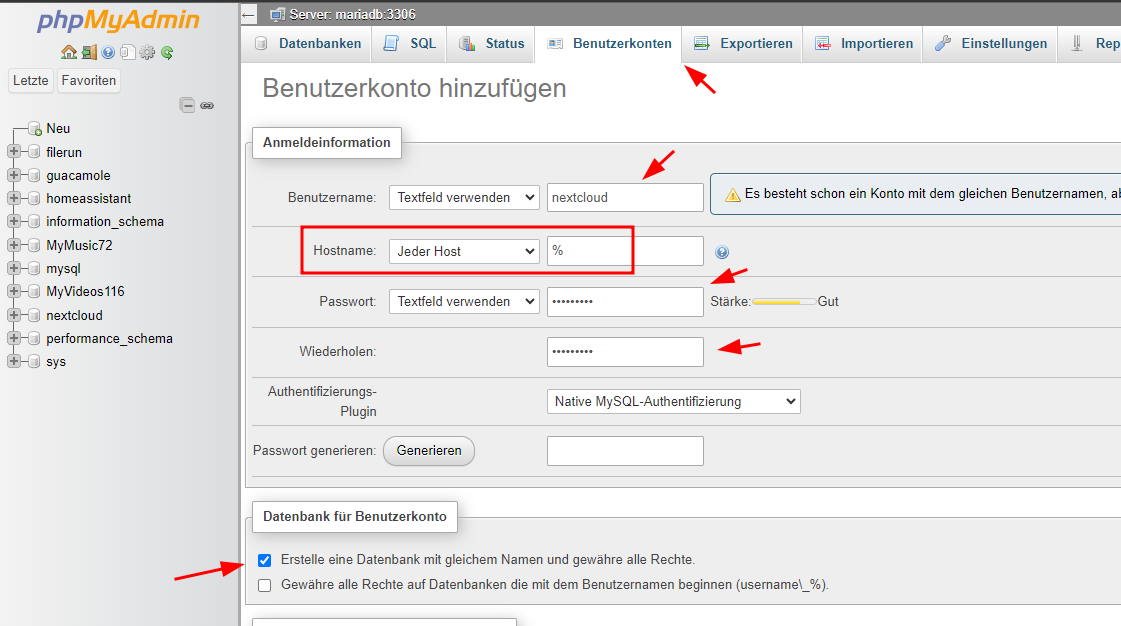Switch to the SQL tab

click(410, 44)
